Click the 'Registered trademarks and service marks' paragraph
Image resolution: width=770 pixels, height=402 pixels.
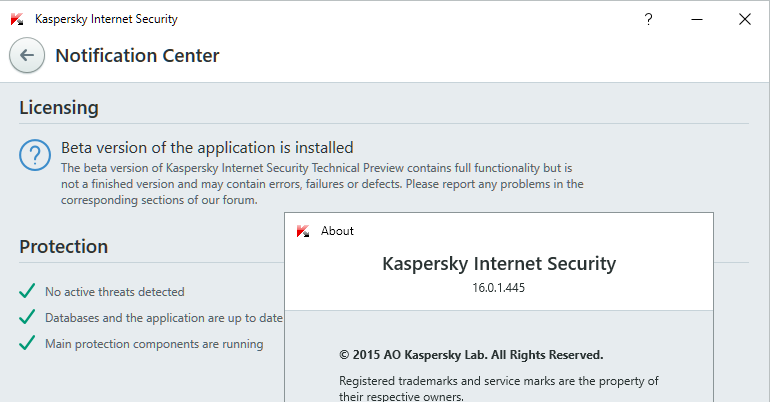tap(498, 388)
